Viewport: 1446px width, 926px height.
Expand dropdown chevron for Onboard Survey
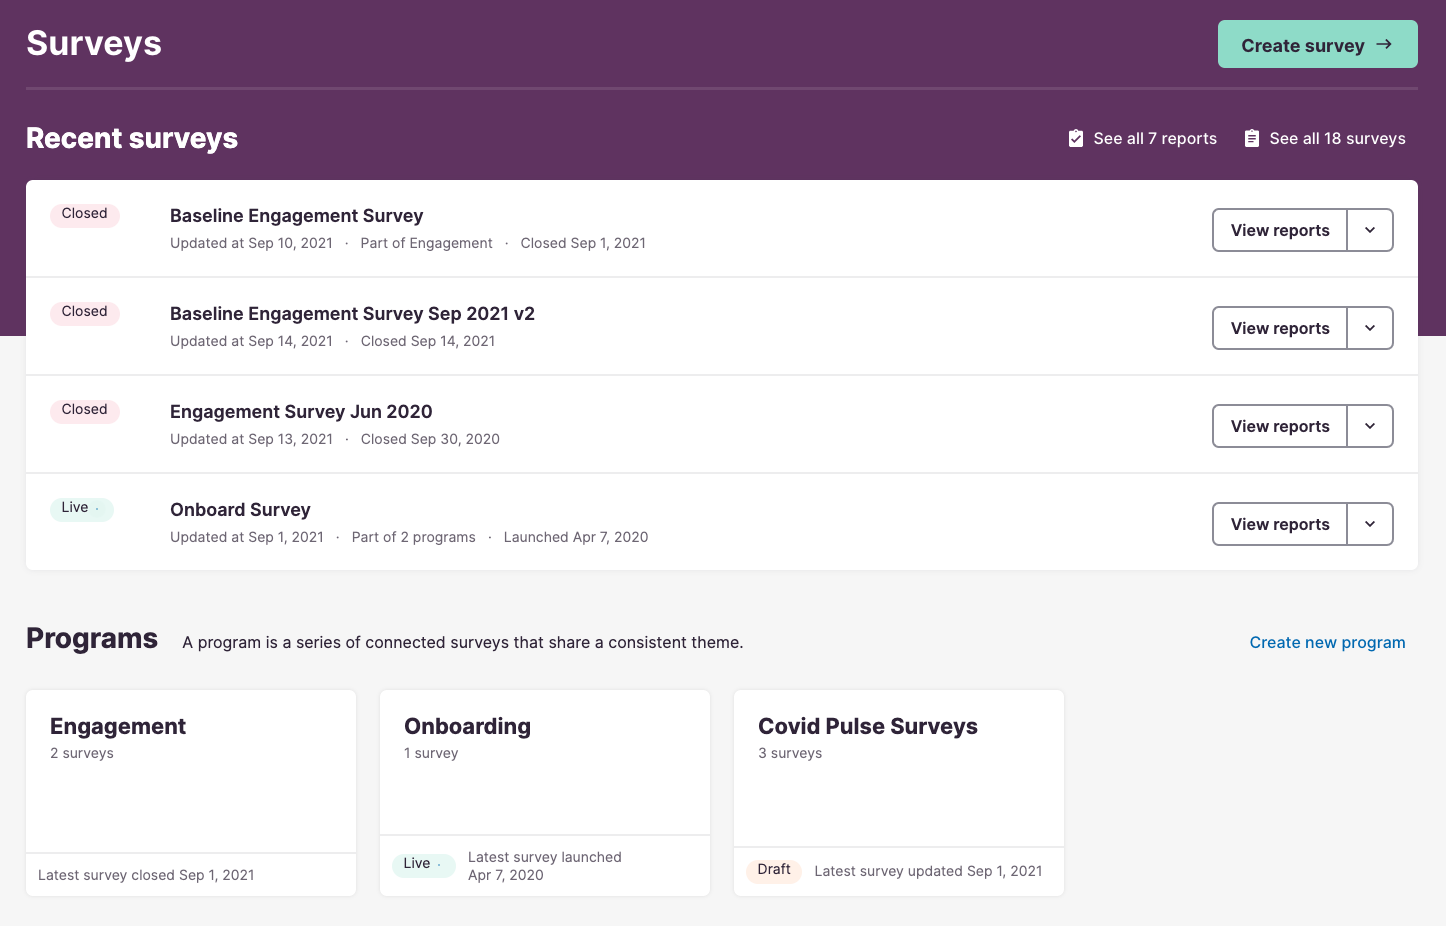1370,524
